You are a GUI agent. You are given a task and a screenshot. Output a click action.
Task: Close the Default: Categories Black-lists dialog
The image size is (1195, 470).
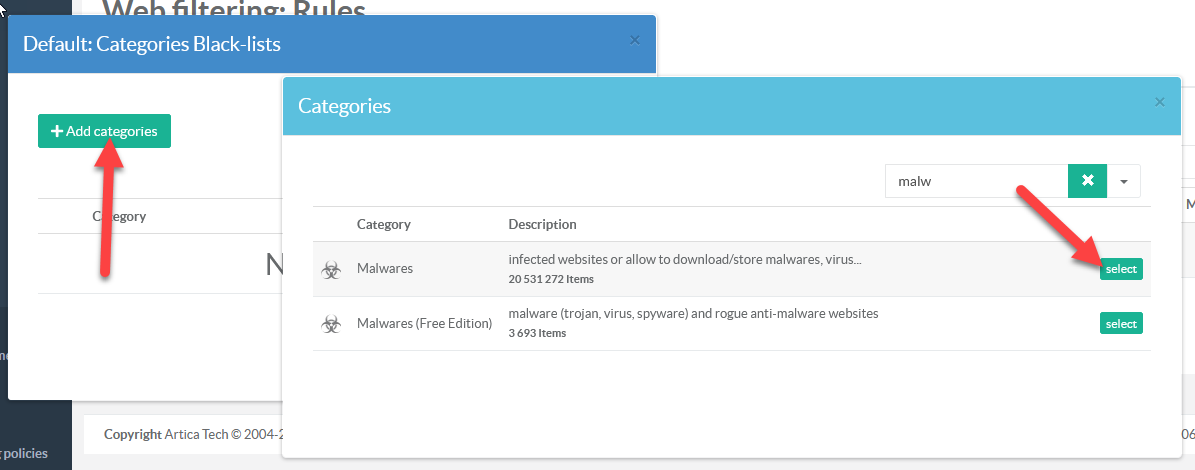point(634,40)
